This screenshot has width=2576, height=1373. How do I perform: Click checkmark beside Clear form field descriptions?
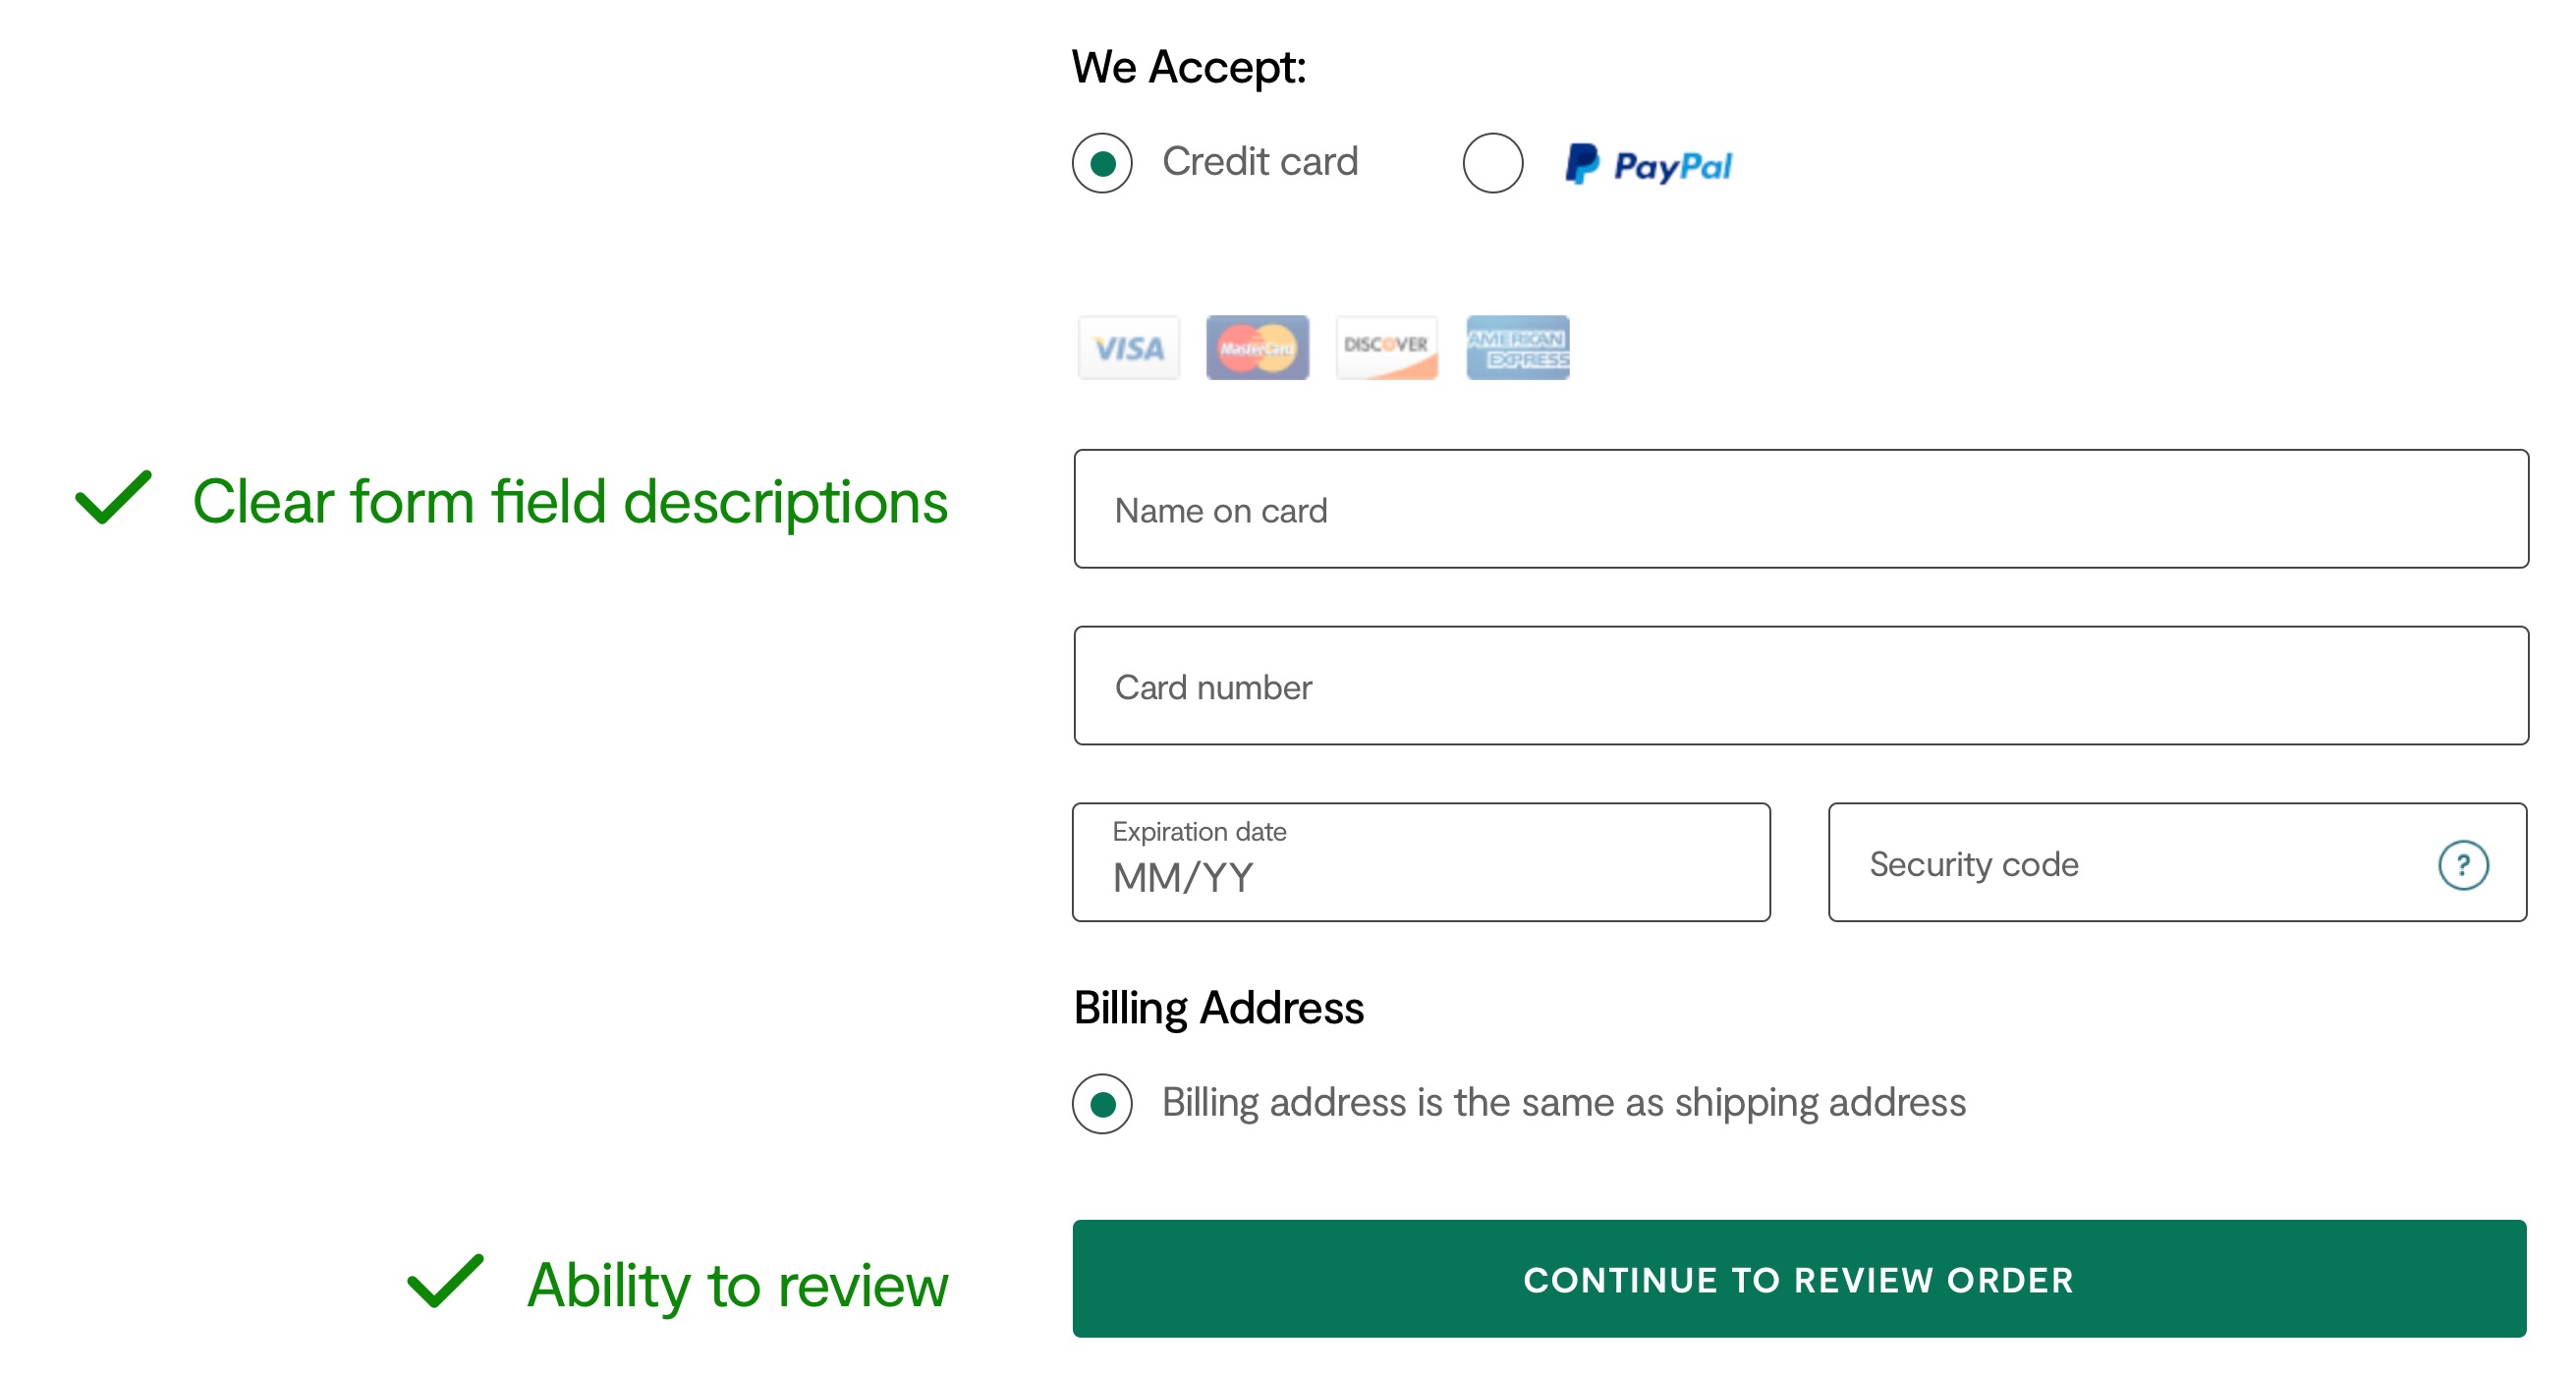pos(114,497)
